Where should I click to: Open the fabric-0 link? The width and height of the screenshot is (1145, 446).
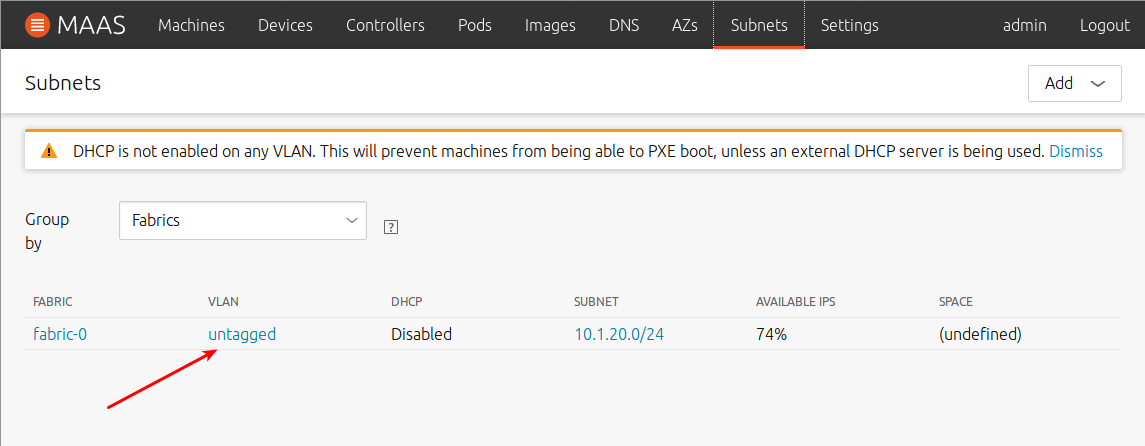click(x=60, y=334)
